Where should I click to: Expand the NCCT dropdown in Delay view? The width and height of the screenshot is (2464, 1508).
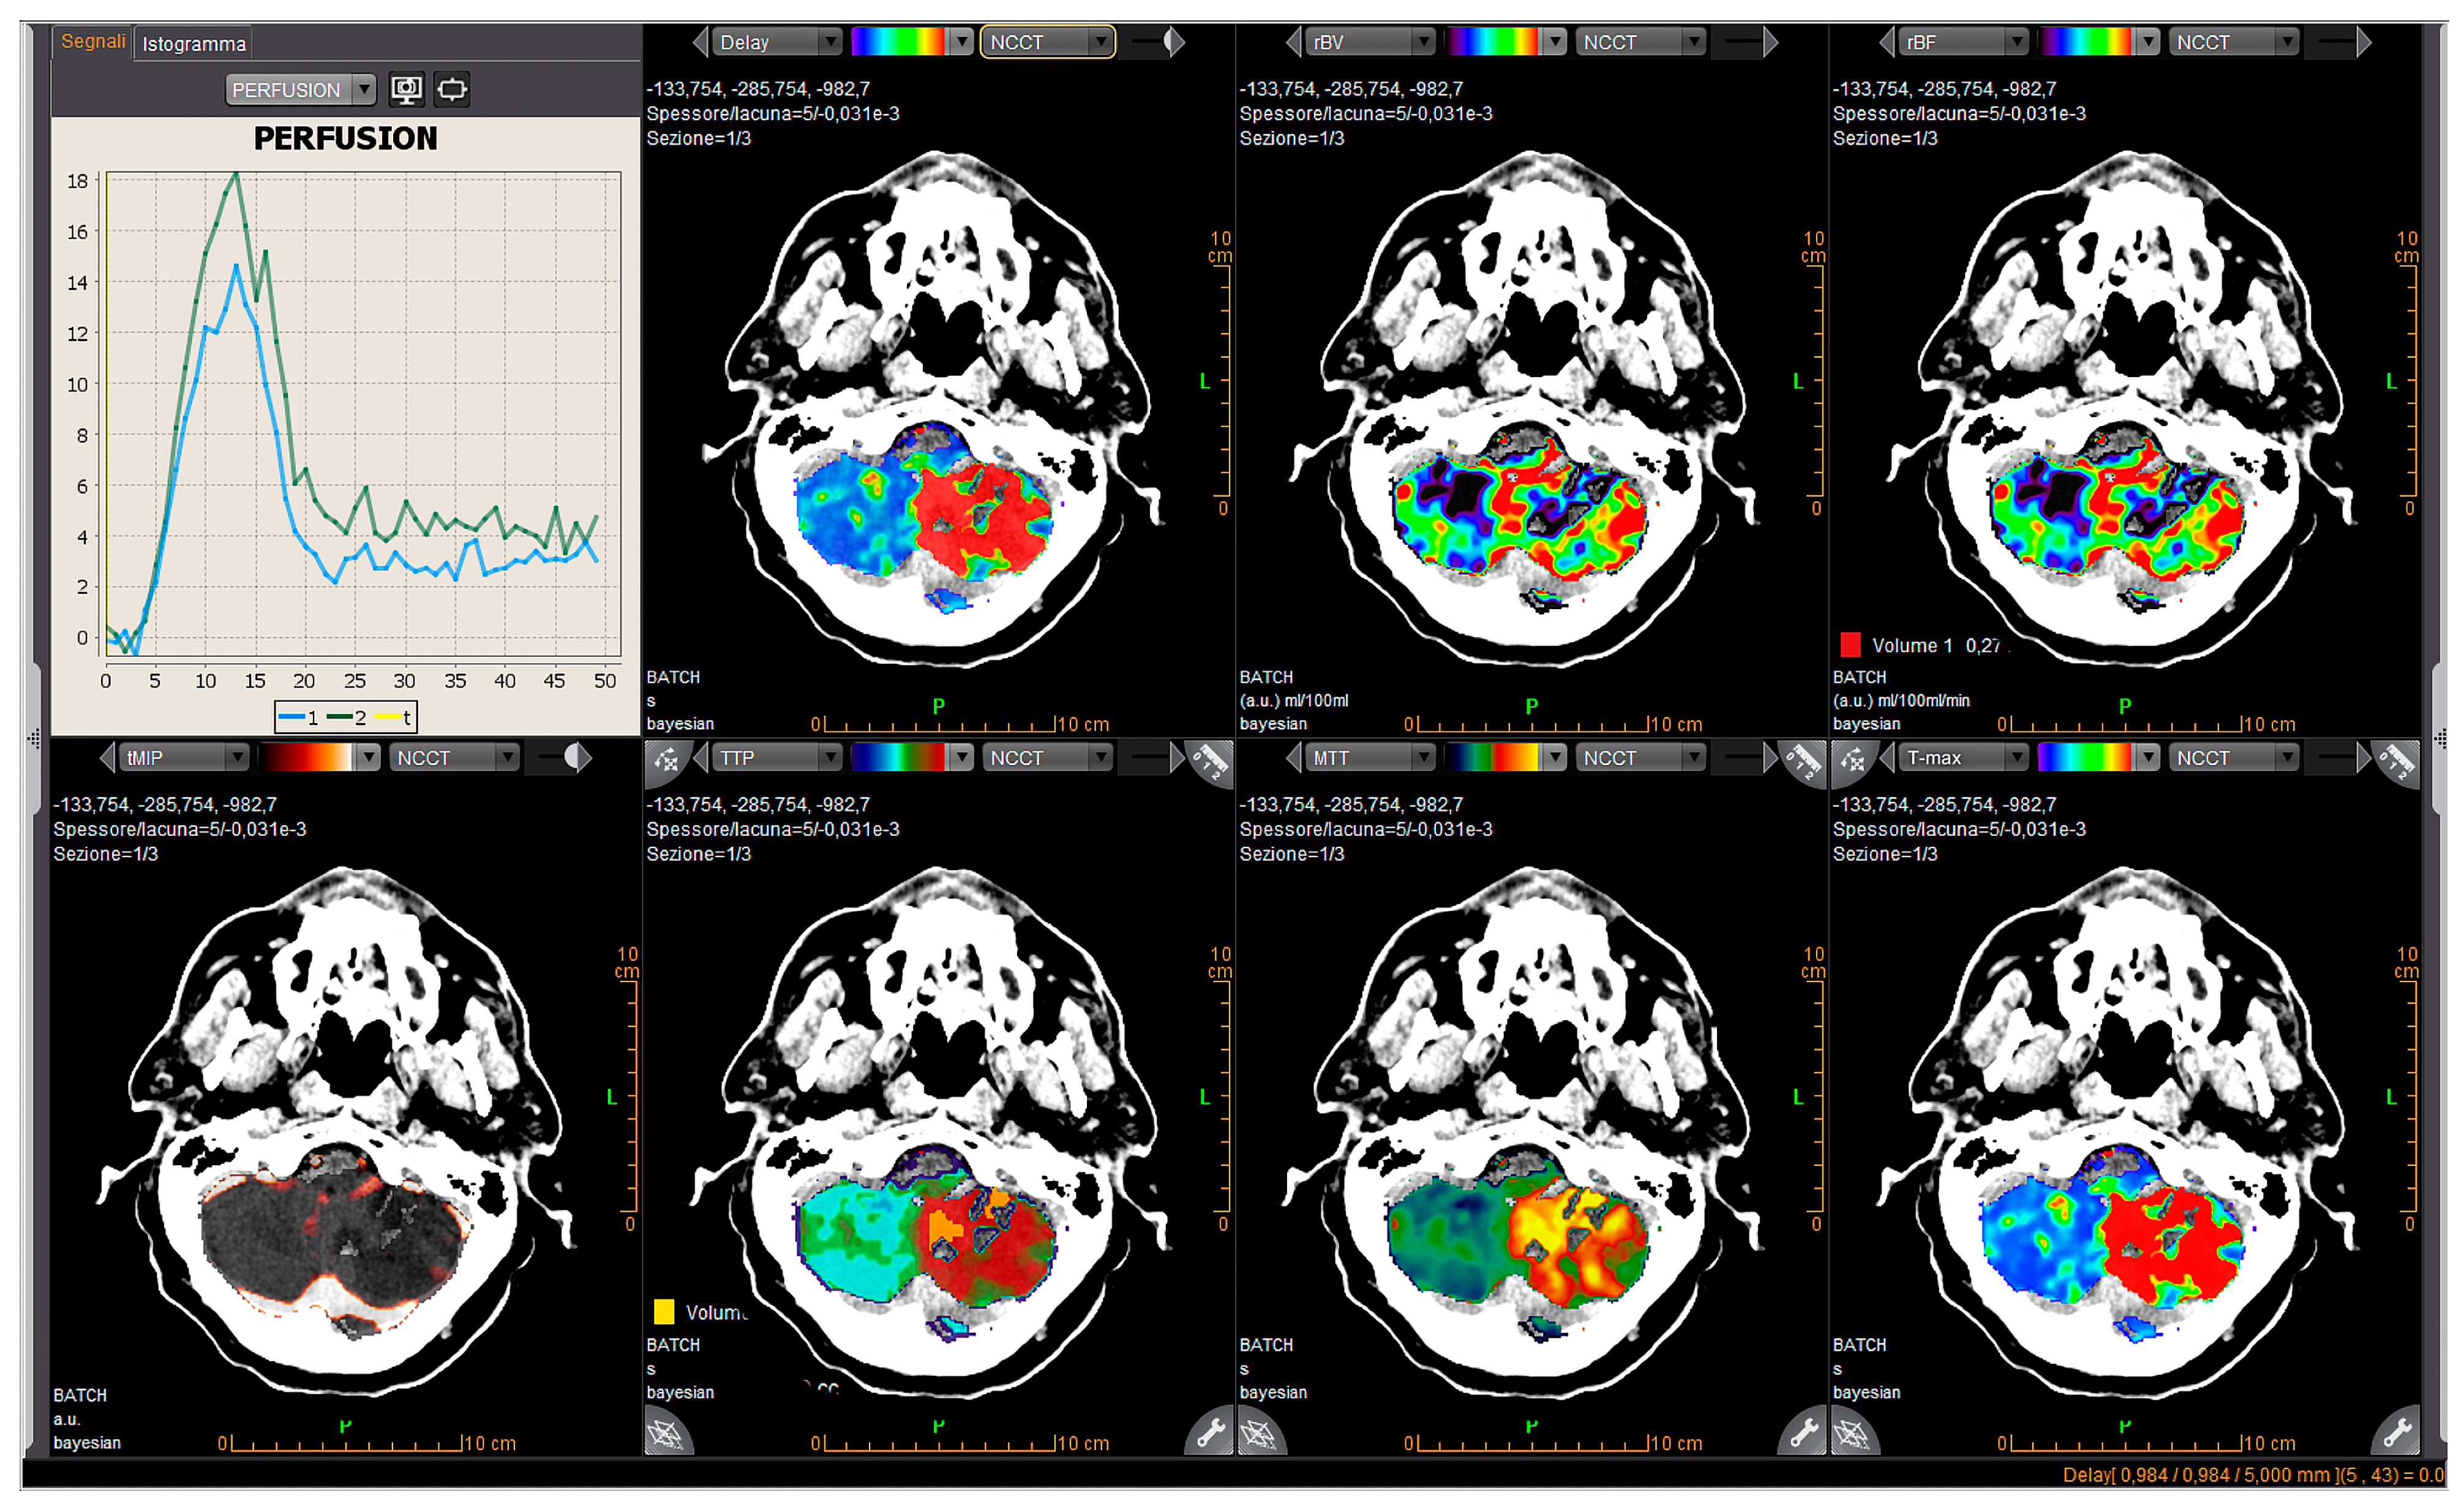[x=1047, y=42]
